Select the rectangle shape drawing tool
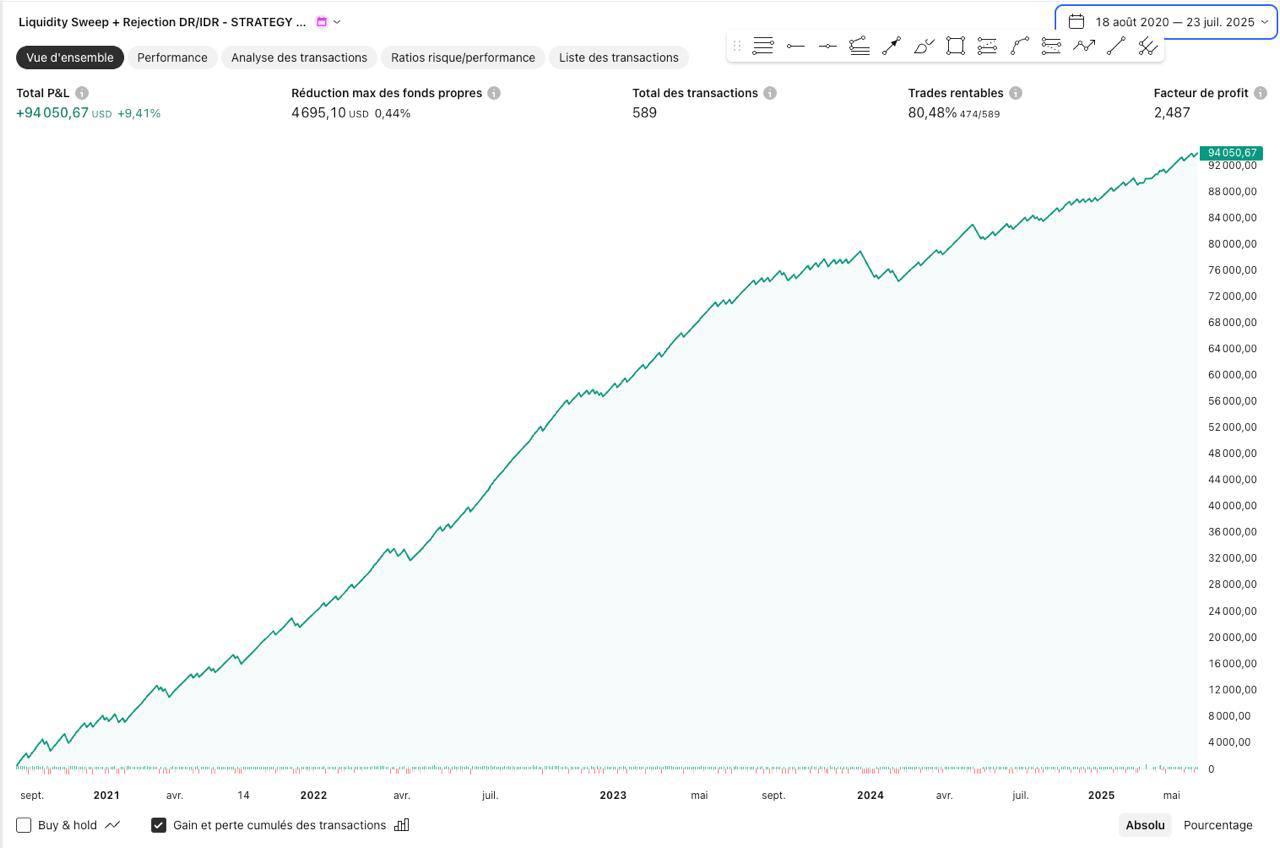The height and width of the screenshot is (848, 1280). click(955, 45)
